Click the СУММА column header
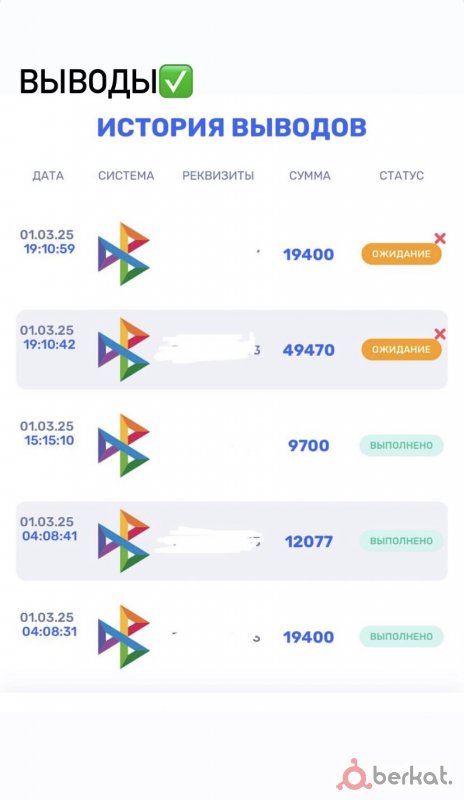The height and width of the screenshot is (800, 464). coord(309,176)
